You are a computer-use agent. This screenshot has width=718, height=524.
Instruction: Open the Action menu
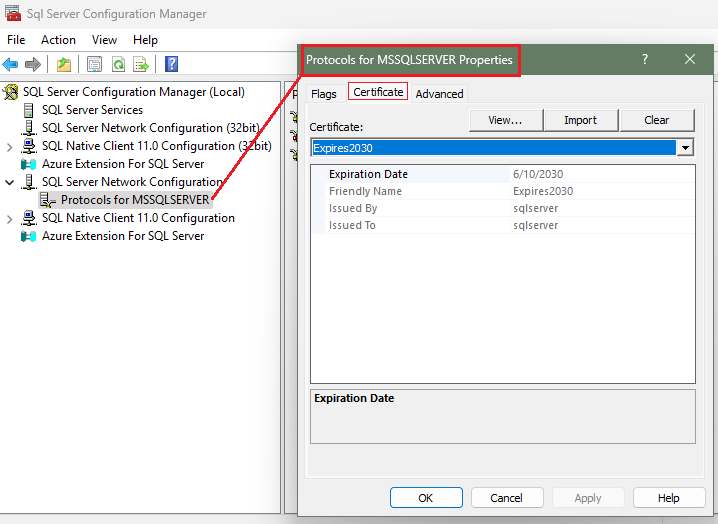pos(58,40)
